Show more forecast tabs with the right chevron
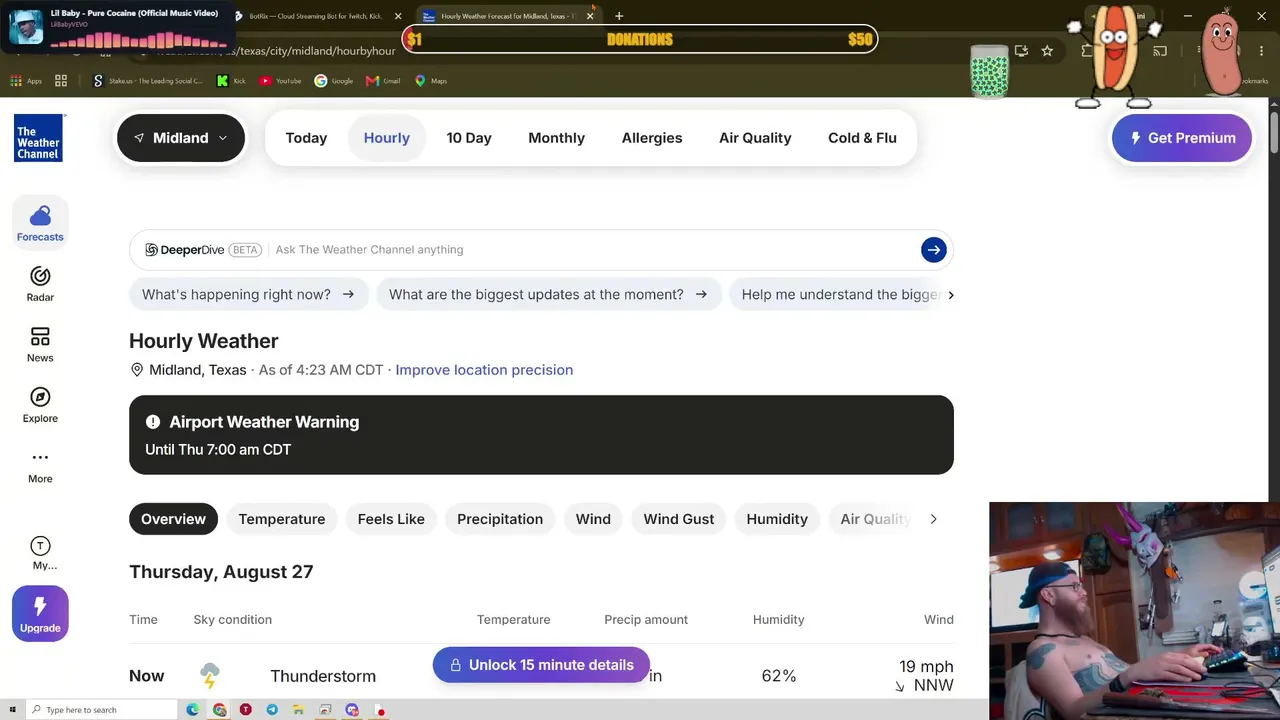 933,519
